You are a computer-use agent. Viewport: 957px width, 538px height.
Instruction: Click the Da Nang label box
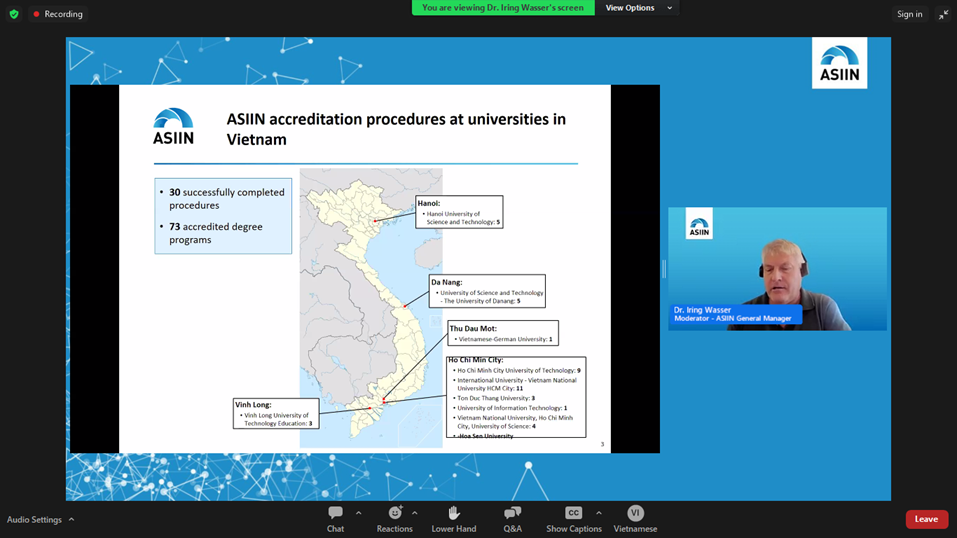487,291
